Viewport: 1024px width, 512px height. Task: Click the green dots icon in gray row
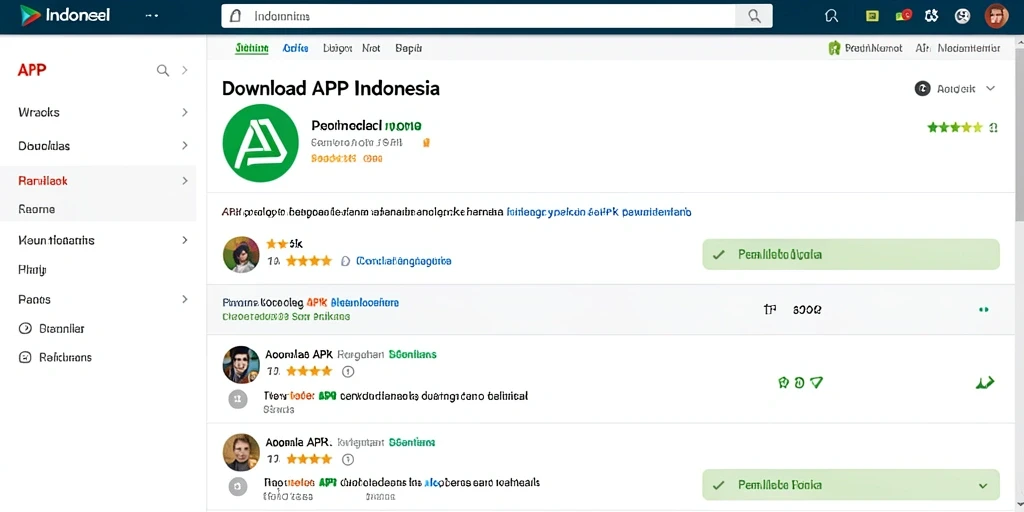(983, 310)
